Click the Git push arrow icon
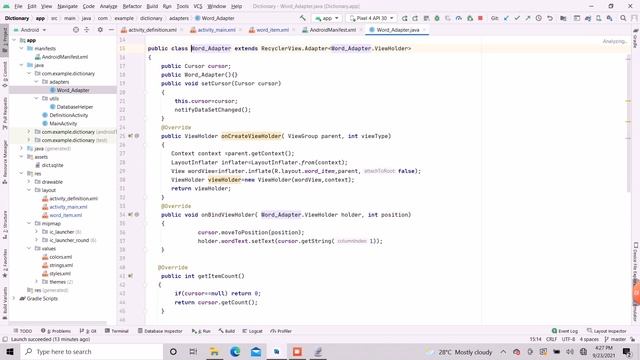This screenshot has height=360, width=640. pyautogui.click(x=528, y=18)
